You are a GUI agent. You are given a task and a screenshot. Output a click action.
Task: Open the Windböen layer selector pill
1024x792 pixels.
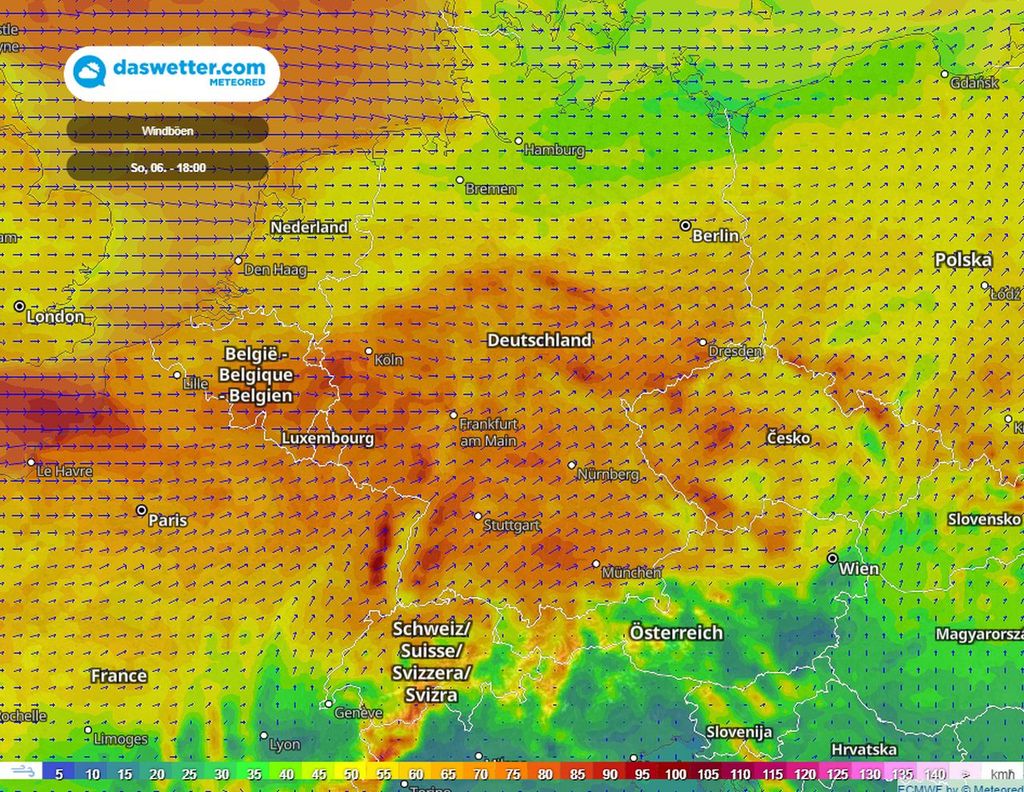[x=167, y=130]
